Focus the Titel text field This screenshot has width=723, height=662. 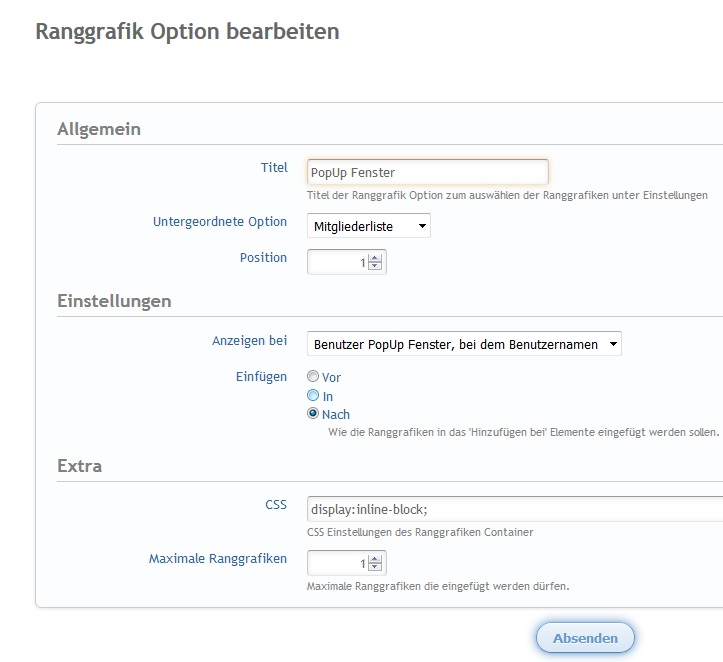[x=427, y=172]
